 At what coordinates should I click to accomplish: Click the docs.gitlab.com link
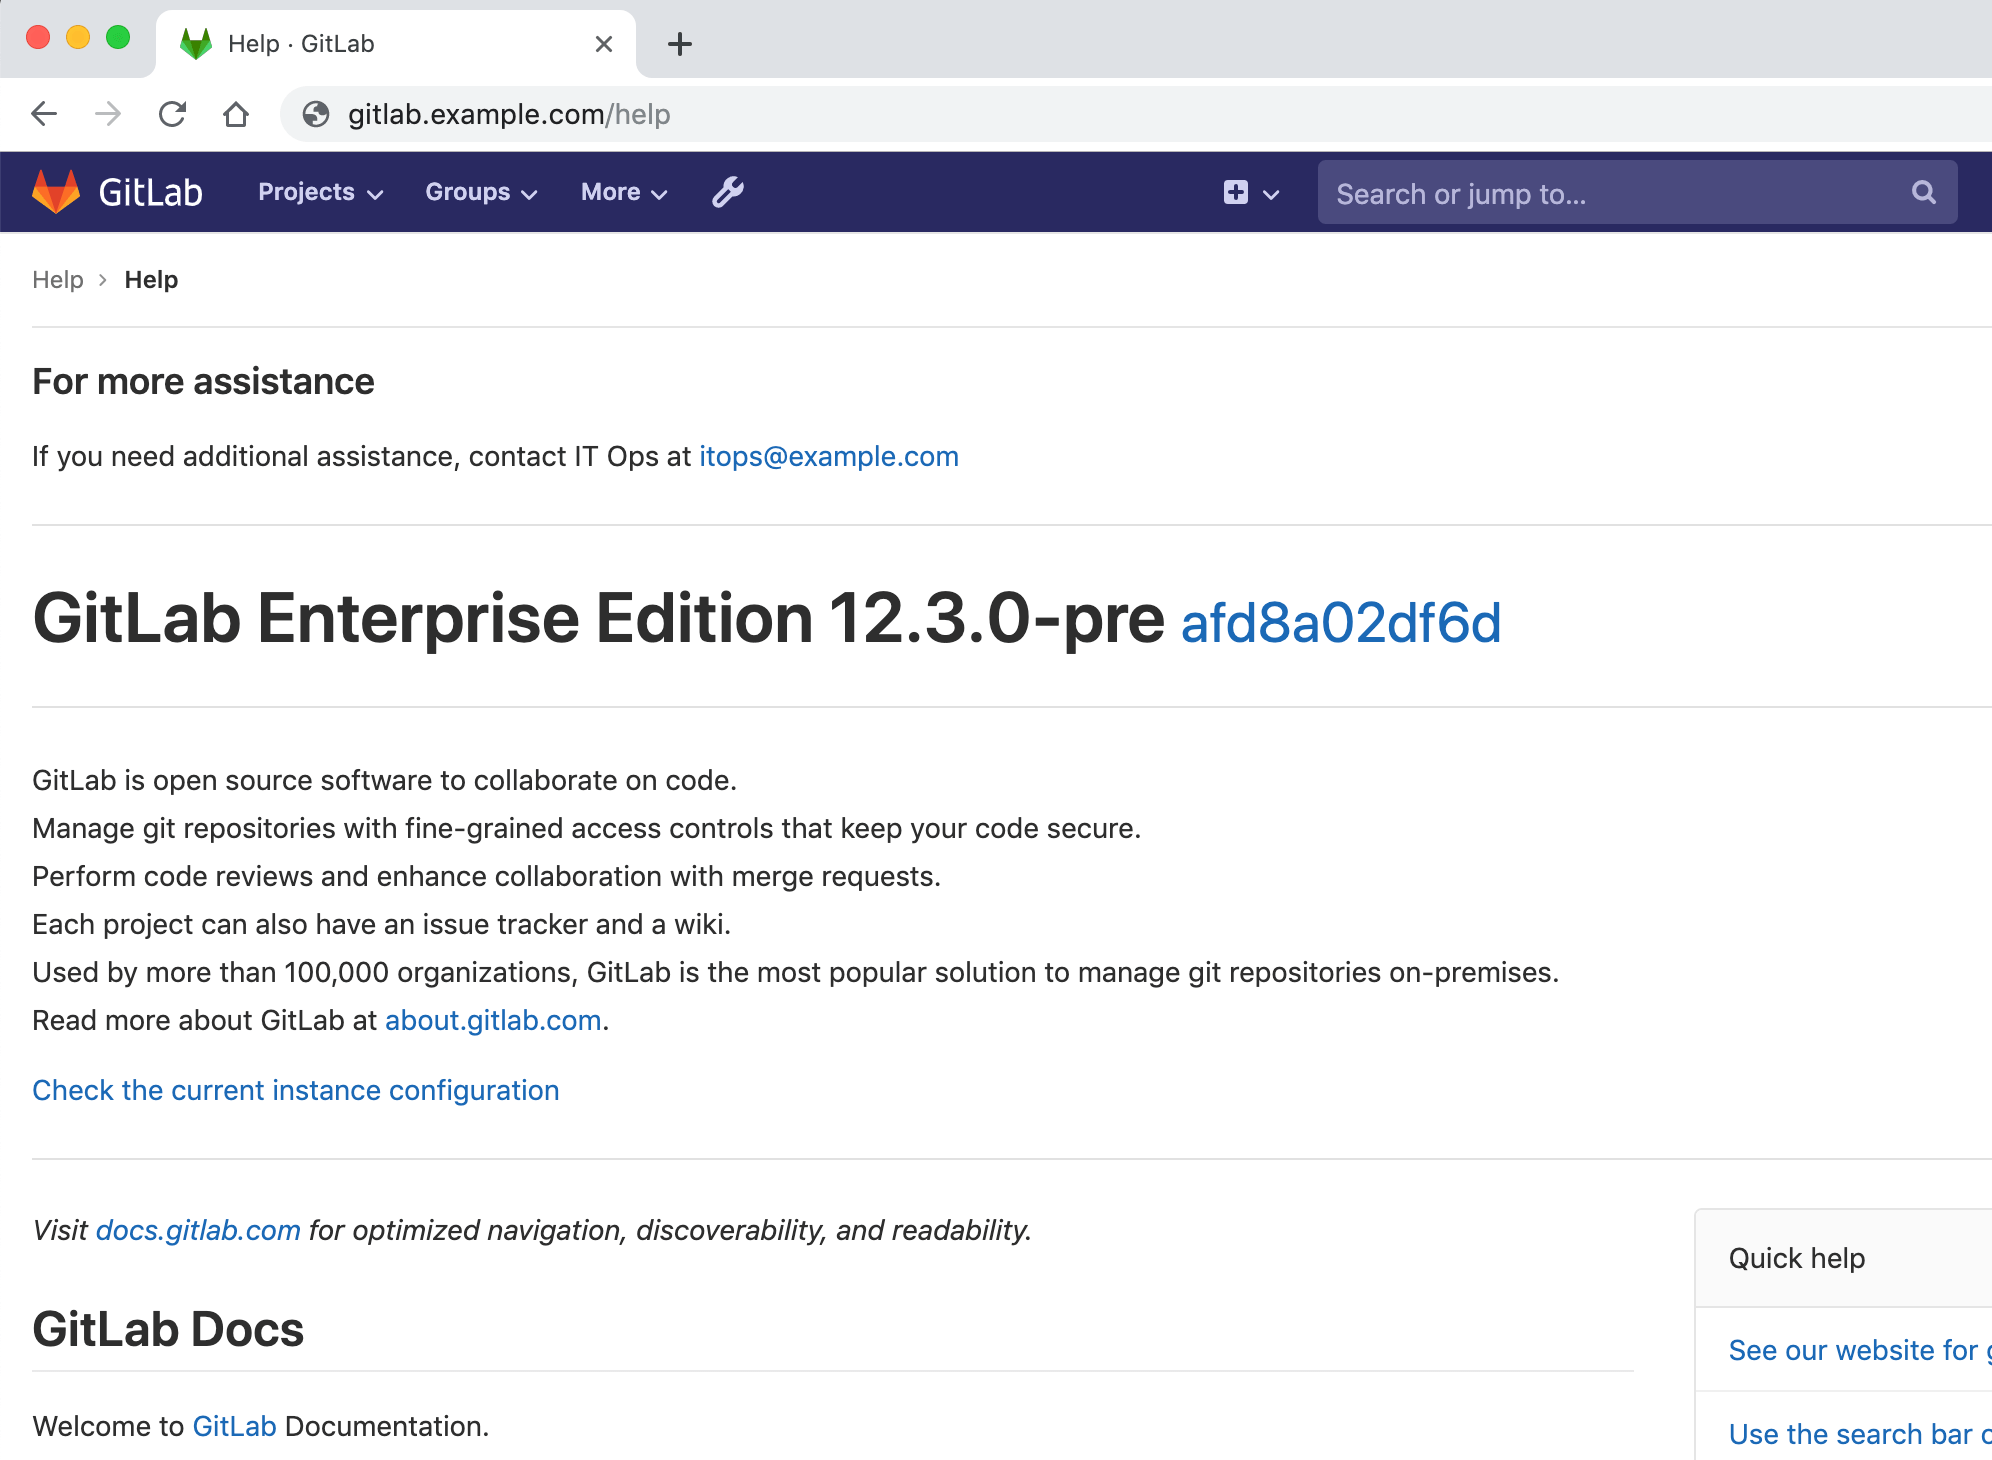198,1230
